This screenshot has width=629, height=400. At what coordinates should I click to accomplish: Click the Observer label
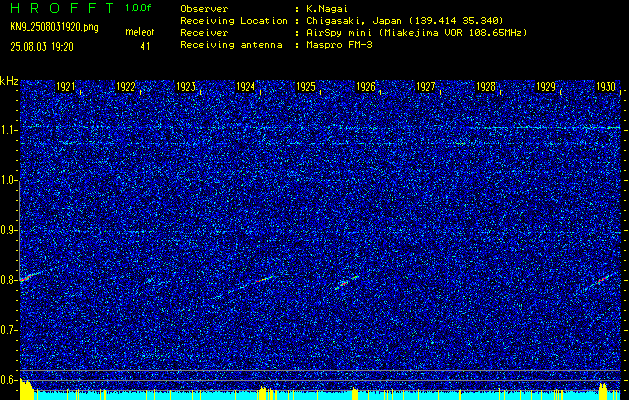pyautogui.click(x=204, y=8)
